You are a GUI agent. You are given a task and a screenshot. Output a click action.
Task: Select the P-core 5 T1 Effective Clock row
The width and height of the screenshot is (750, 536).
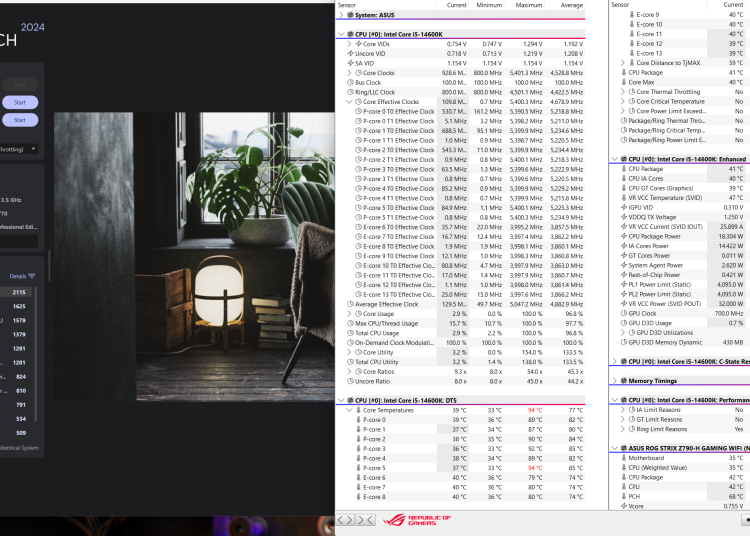pyautogui.click(x=461, y=218)
